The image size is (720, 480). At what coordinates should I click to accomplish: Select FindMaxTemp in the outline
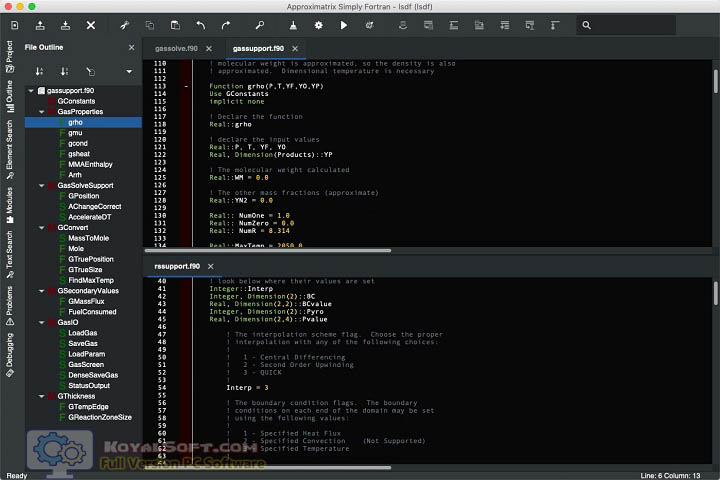click(91, 280)
